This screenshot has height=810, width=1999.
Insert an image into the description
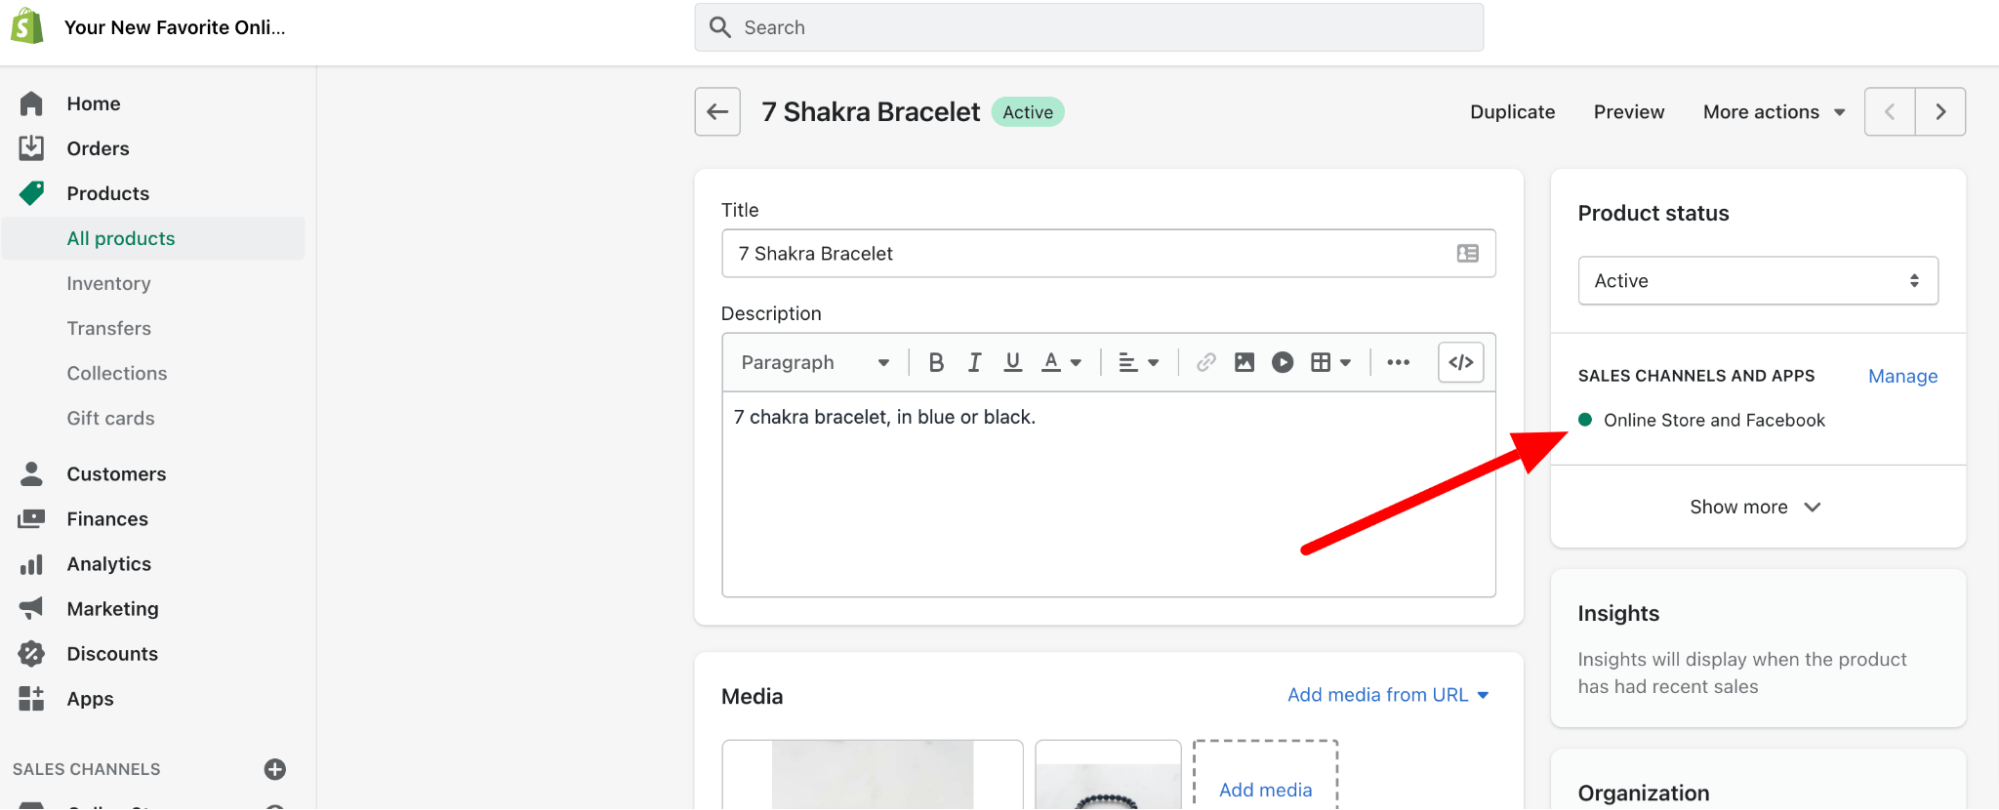click(x=1244, y=362)
